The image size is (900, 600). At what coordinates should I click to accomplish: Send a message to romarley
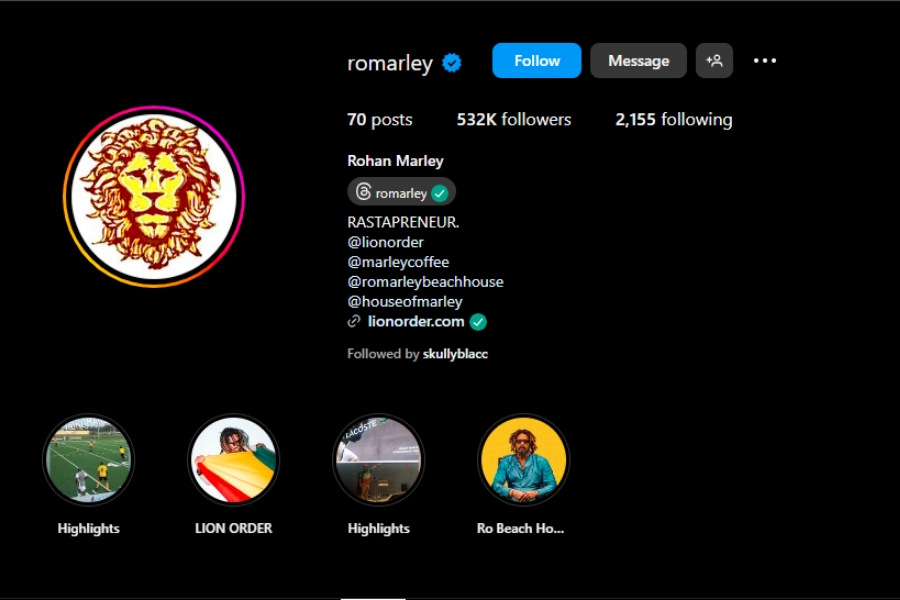tap(638, 60)
